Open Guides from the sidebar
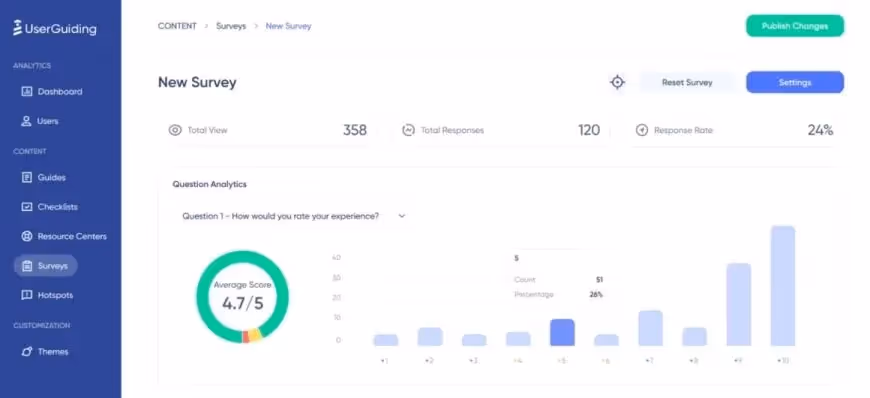Screen dimensions: 870x398 (x=43, y=178)
